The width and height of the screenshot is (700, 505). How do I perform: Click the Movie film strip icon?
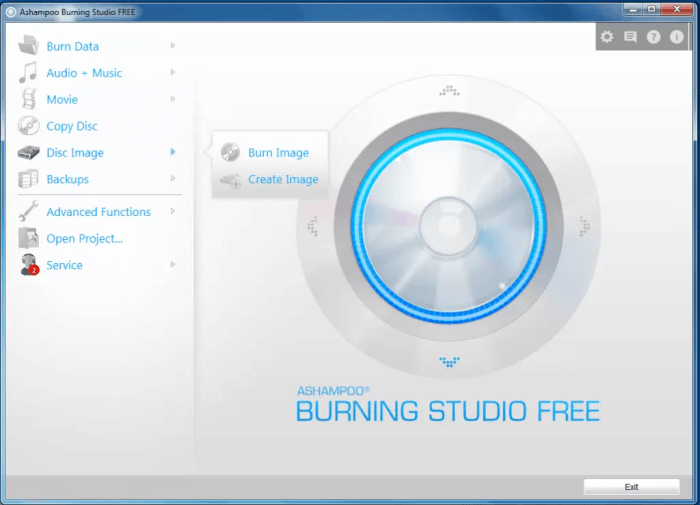(29, 99)
